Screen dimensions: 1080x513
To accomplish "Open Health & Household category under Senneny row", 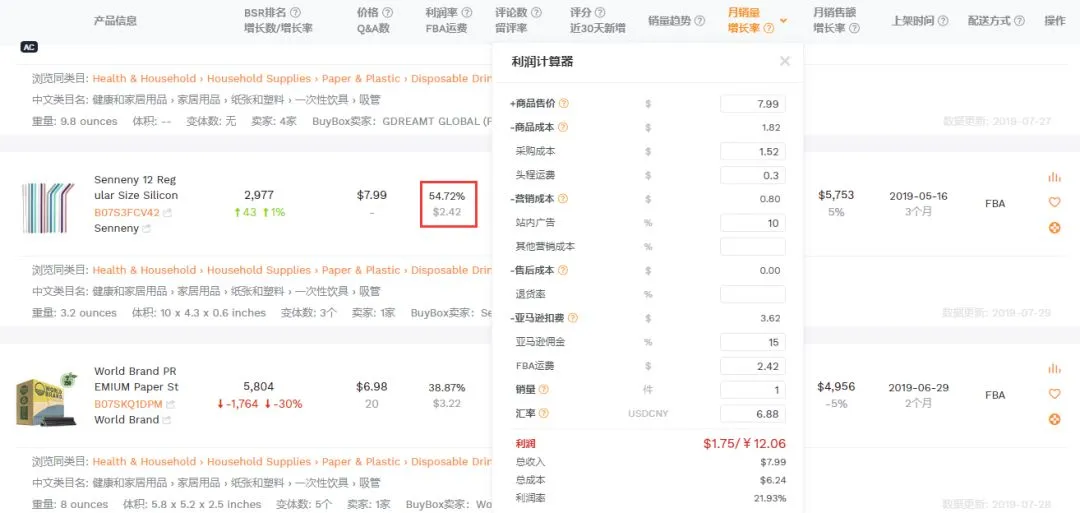I will [145, 270].
